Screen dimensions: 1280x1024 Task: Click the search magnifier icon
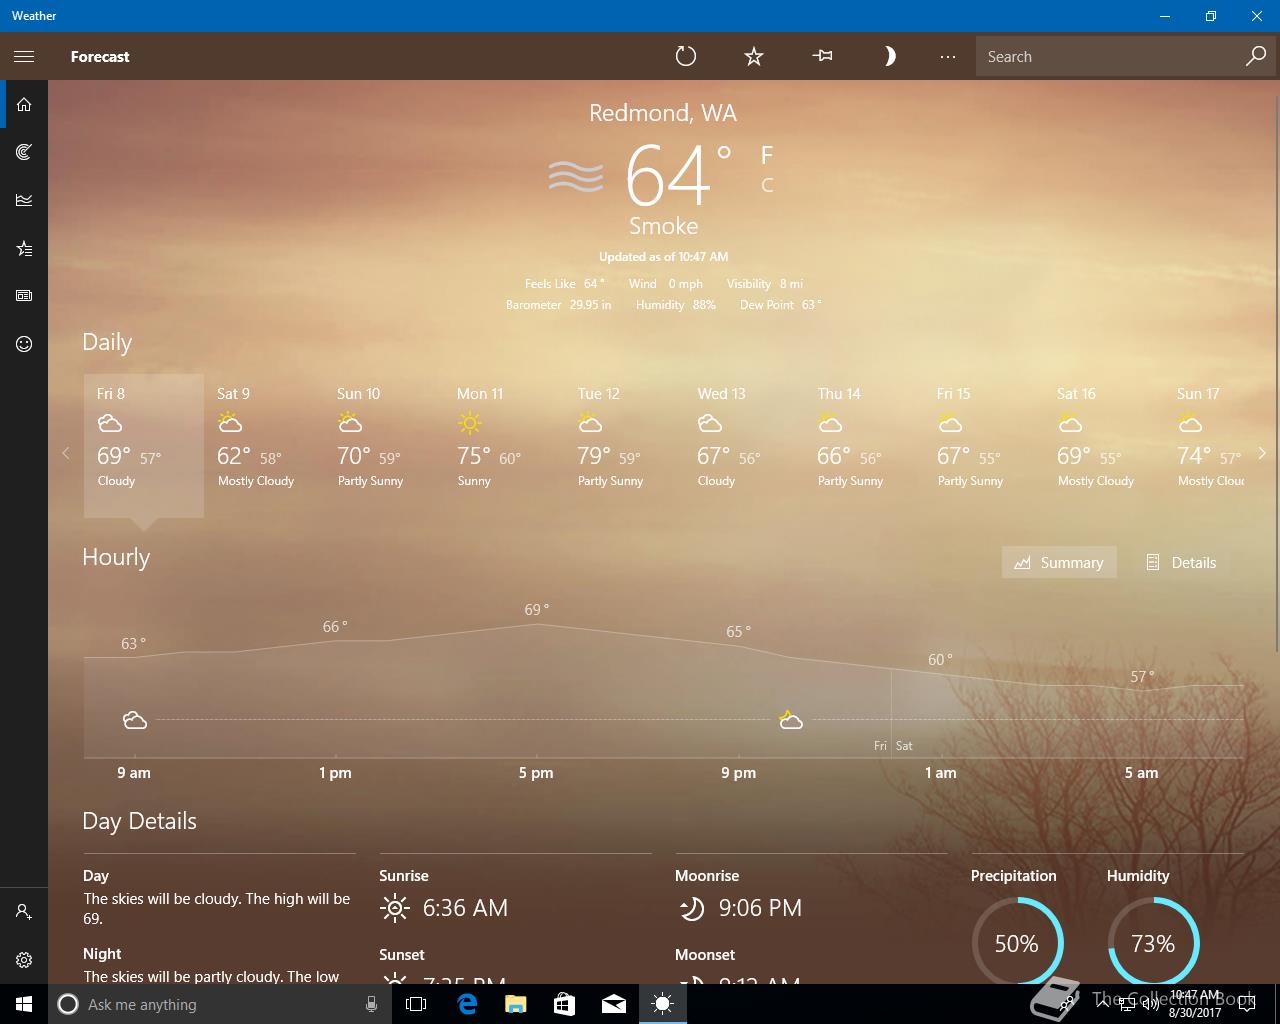[1255, 57]
